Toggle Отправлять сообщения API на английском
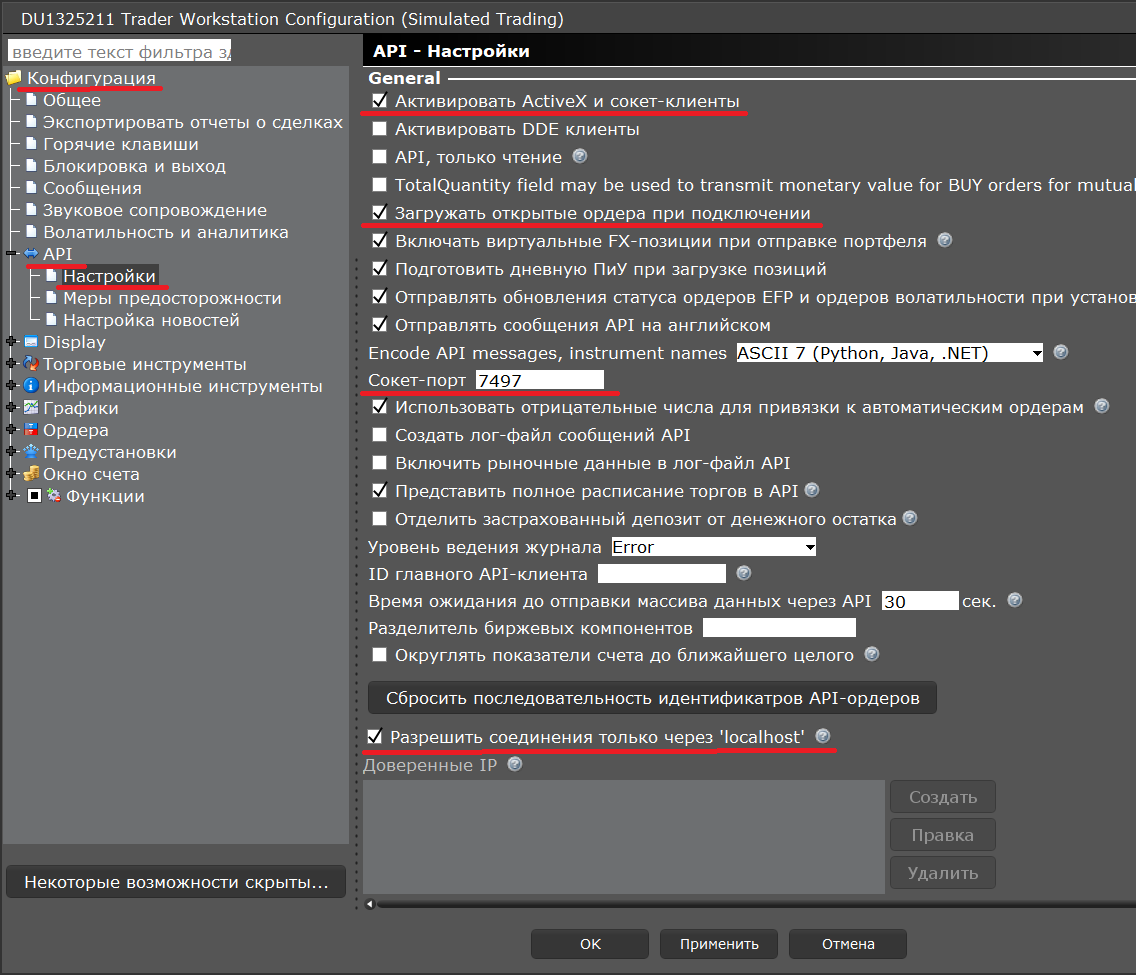 pos(380,325)
